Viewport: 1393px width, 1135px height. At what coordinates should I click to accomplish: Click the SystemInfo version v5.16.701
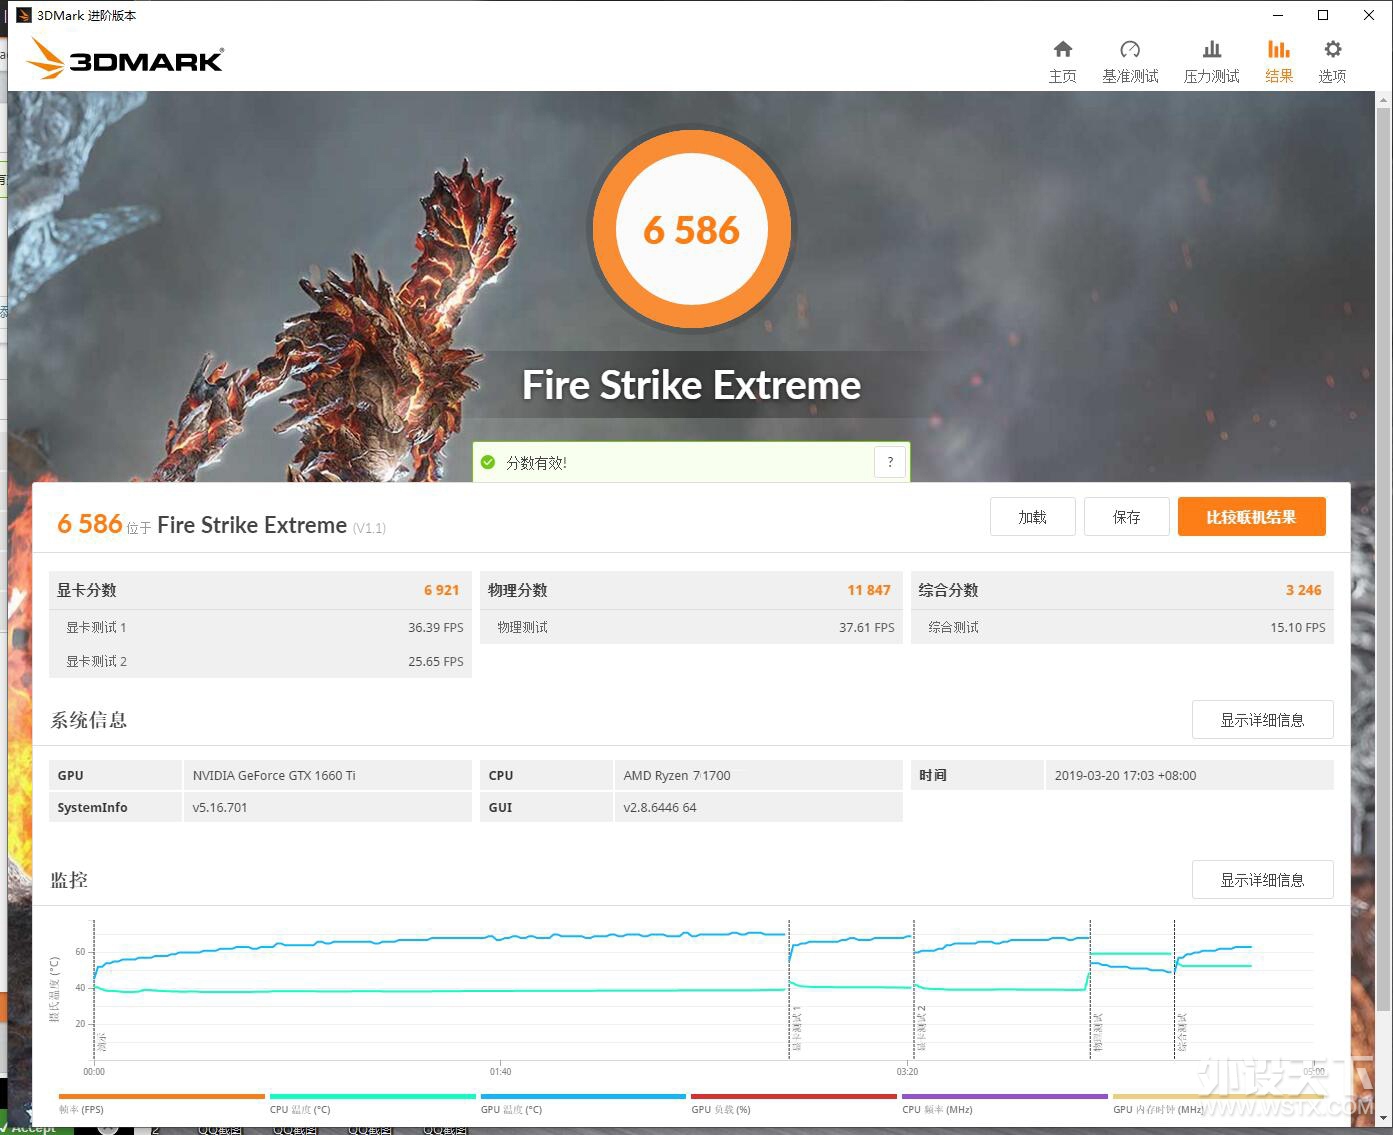pyautogui.click(x=220, y=807)
